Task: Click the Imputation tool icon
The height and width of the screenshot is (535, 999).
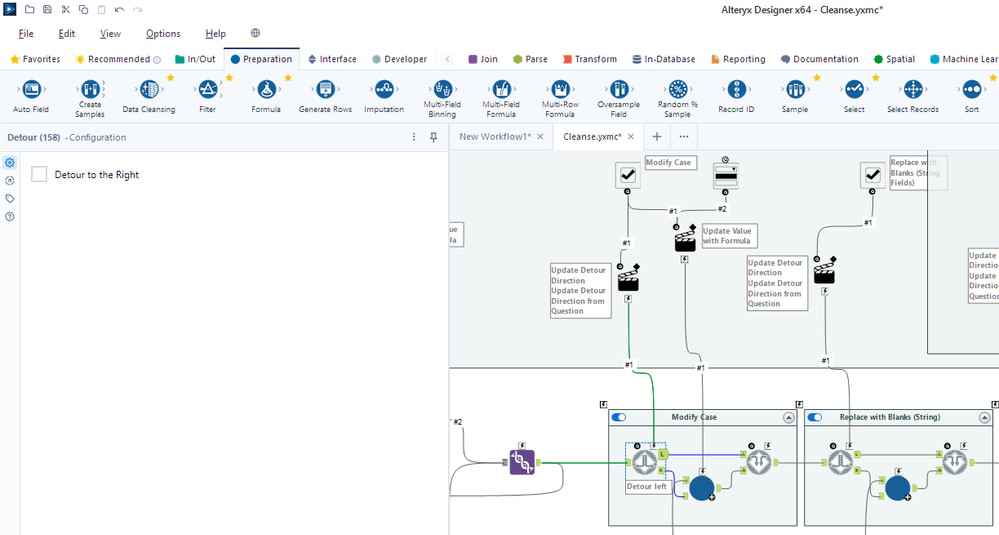Action: [384, 89]
